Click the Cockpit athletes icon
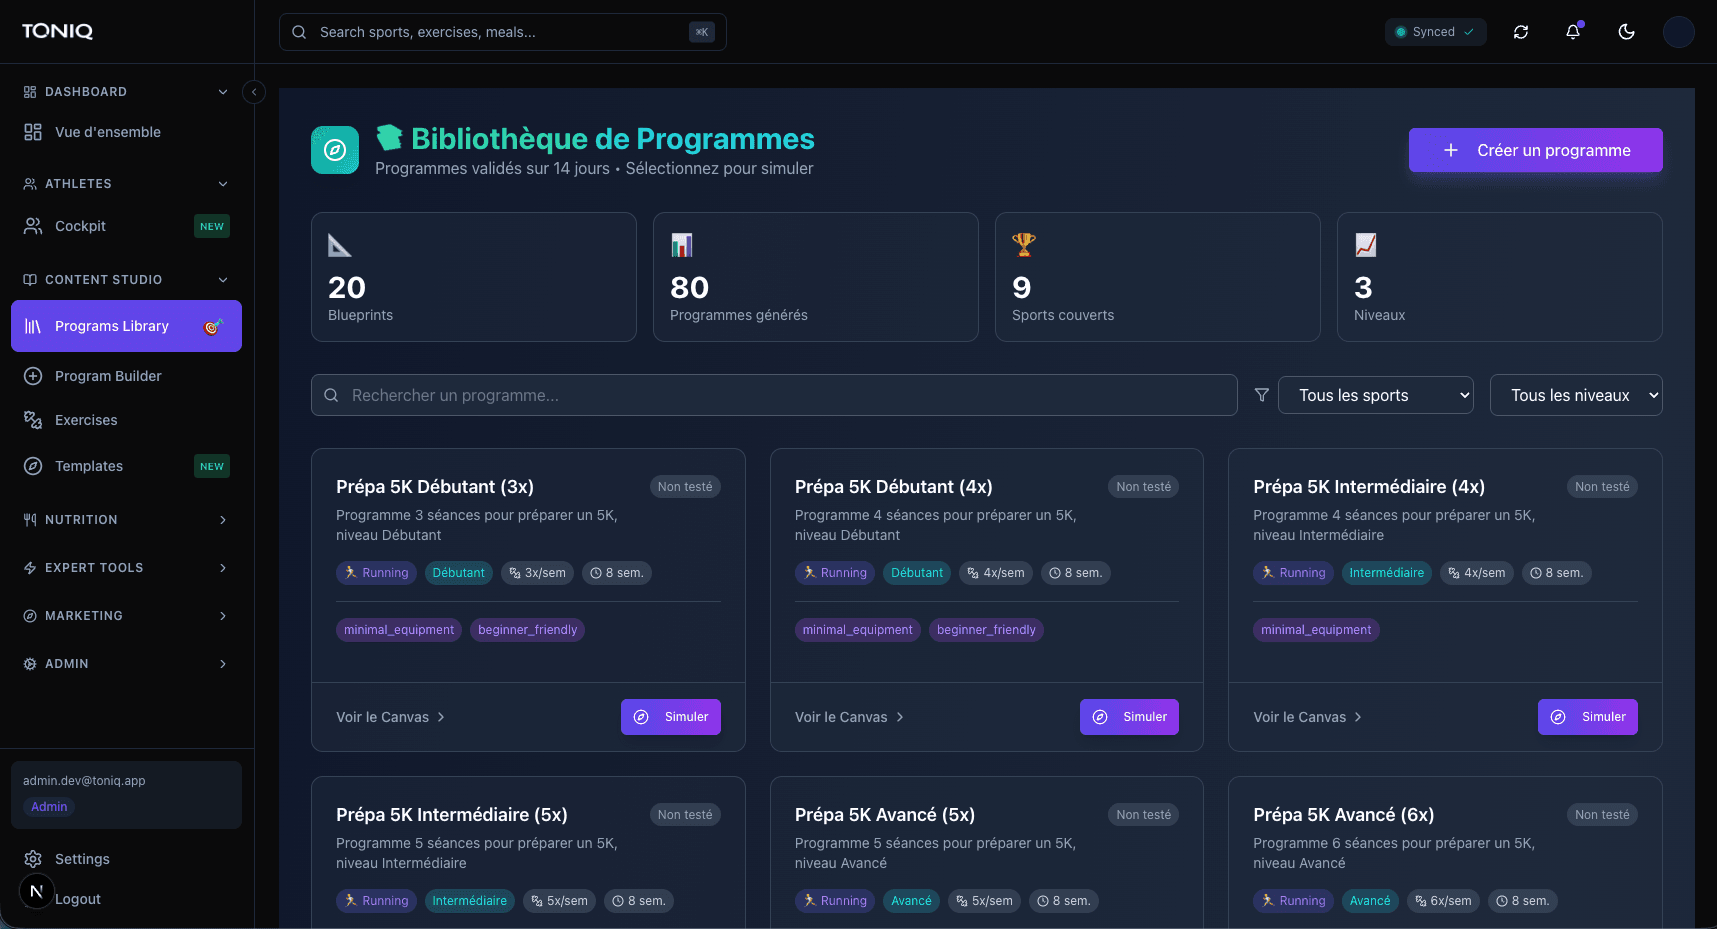This screenshot has height=929, width=1717. coord(33,226)
